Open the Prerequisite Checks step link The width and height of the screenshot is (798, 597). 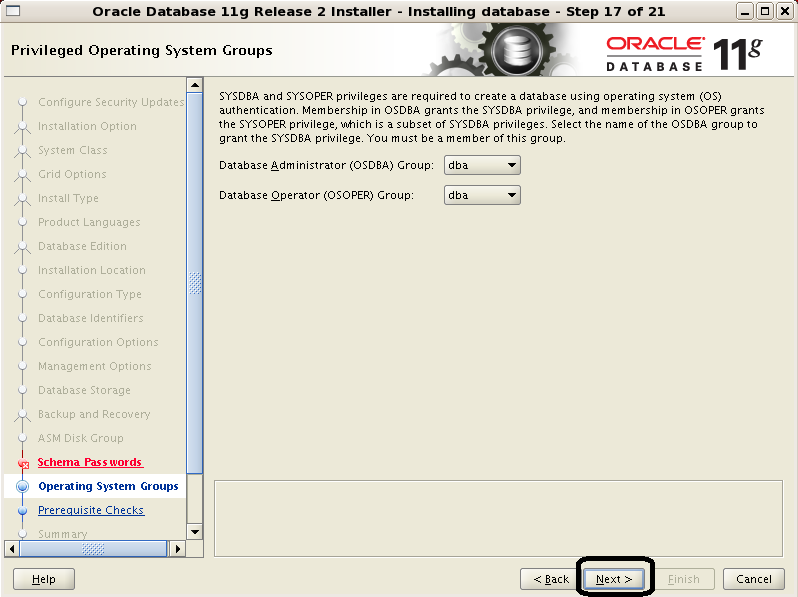pyautogui.click(x=91, y=510)
